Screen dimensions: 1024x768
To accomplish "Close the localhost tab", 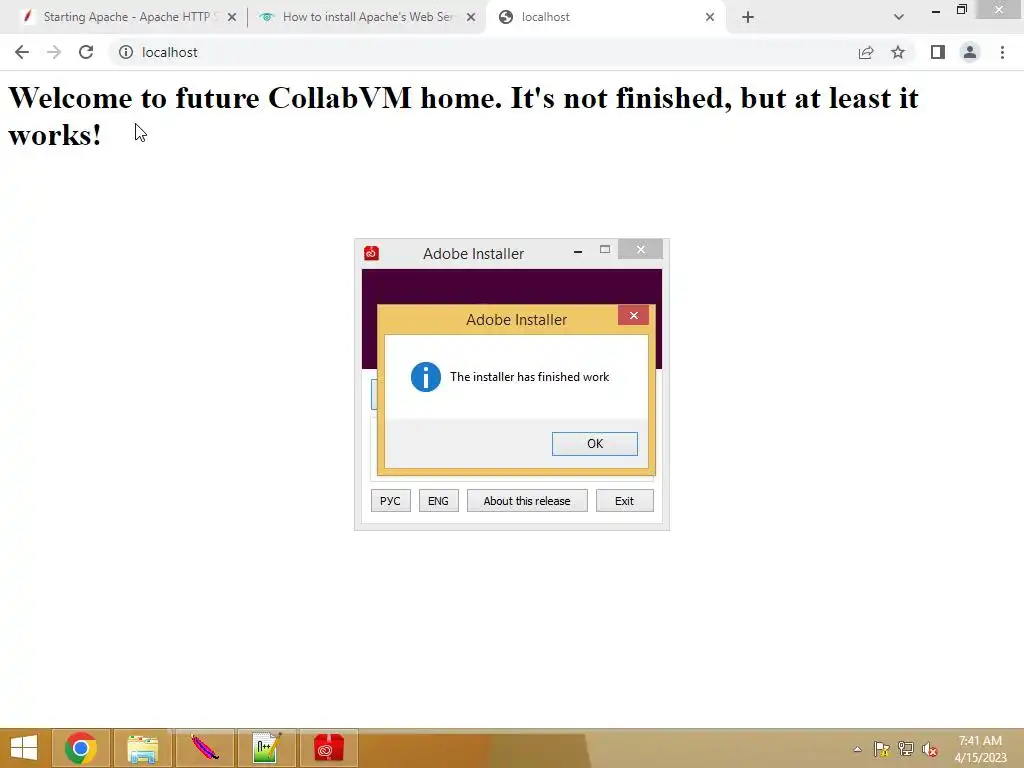I will pyautogui.click(x=710, y=17).
